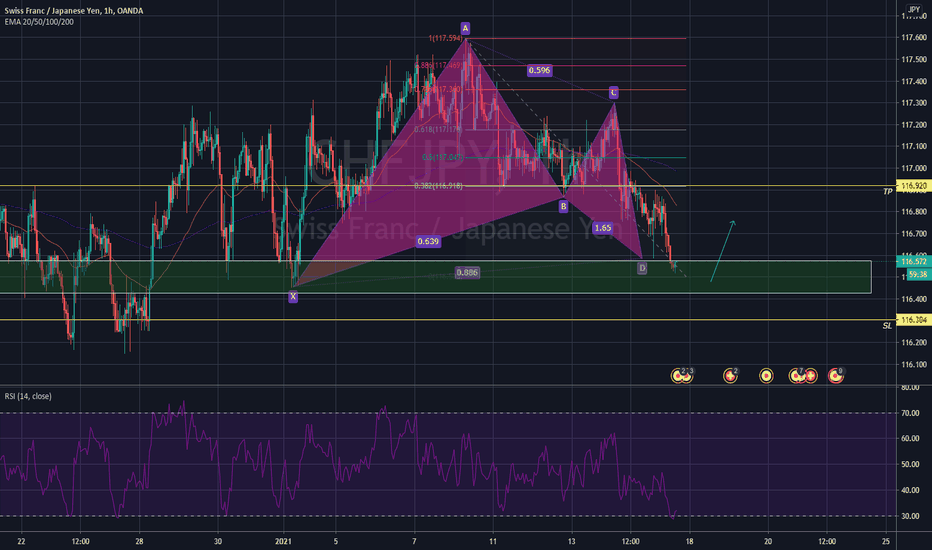Image resolution: width=932 pixels, height=550 pixels.
Task: Click the 116.400 price axis label
Action: 914,299
